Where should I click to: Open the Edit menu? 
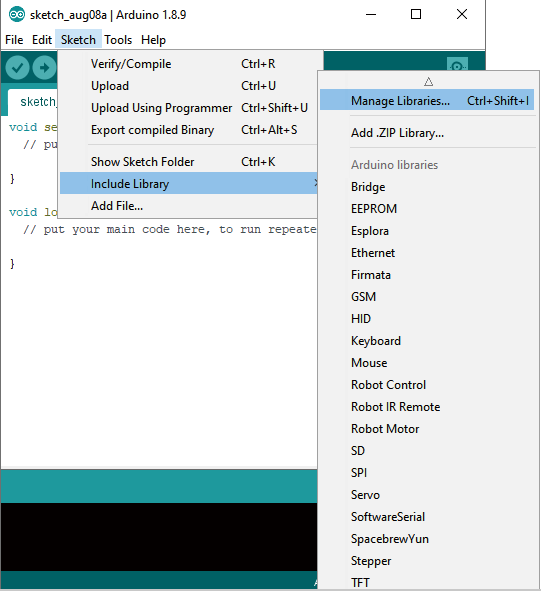click(x=41, y=40)
